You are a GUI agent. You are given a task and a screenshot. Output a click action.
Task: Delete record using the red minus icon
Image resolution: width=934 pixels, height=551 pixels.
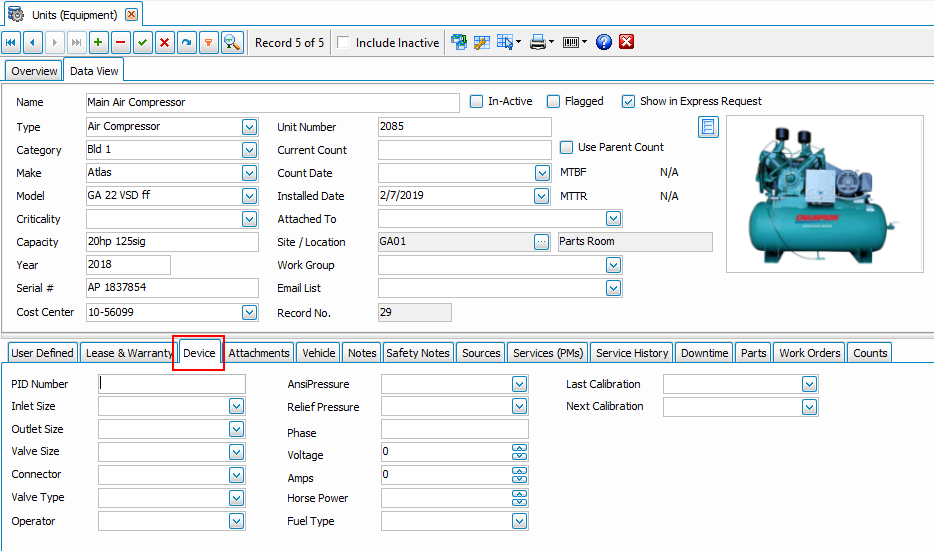120,43
